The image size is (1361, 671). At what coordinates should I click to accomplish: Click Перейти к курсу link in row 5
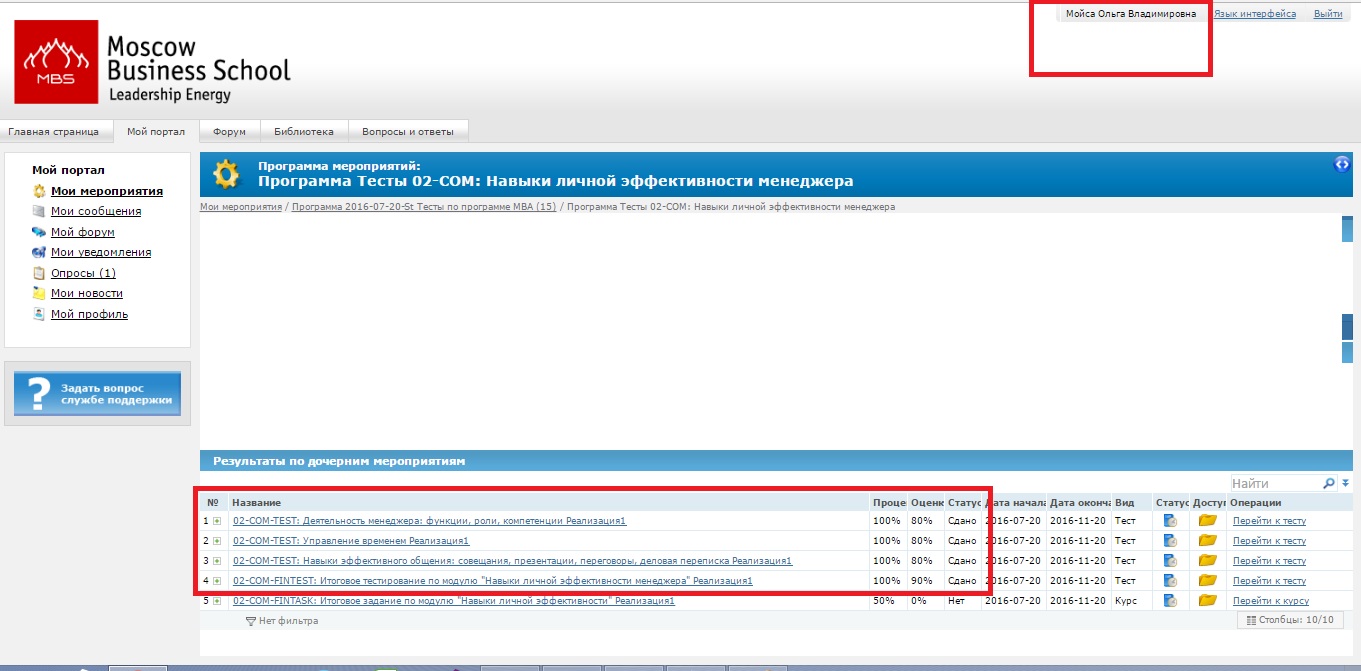pos(1270,601)
